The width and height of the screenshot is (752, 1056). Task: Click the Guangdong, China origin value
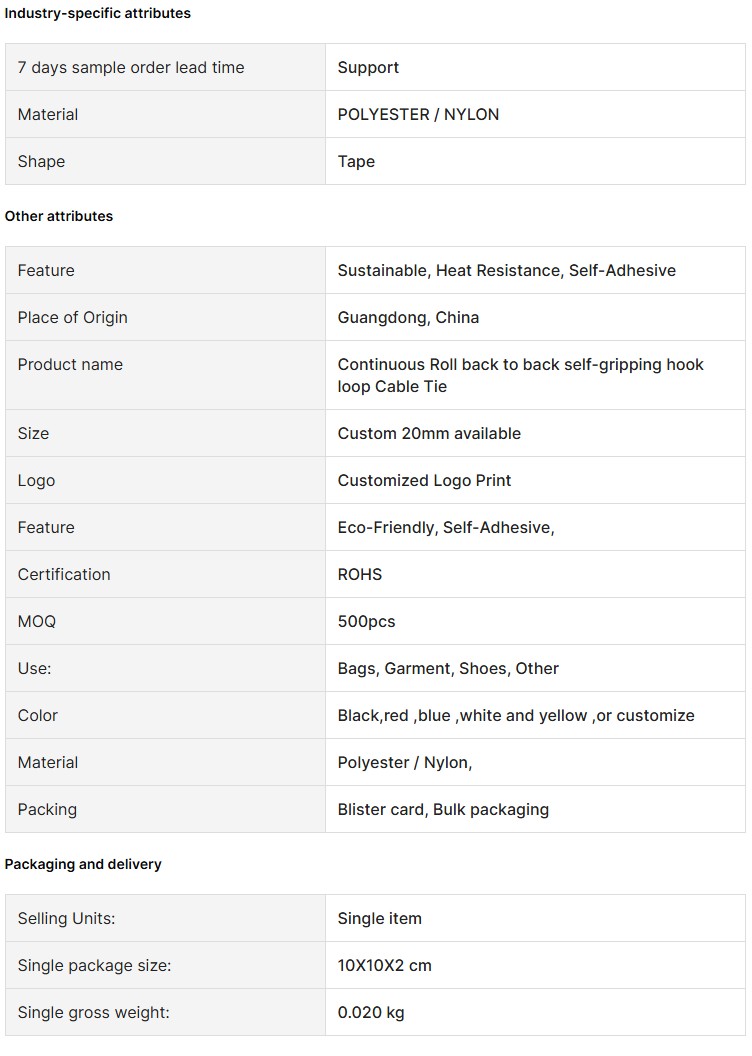(x=408, y=318)
